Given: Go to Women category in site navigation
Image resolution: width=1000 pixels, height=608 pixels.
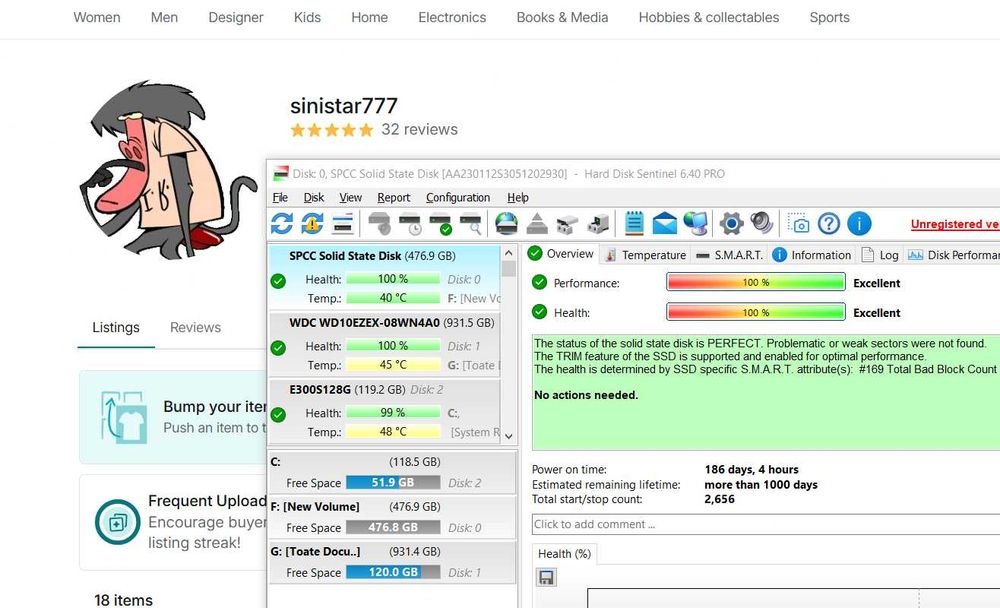Looking at the screenshot, I should coord(97,18).
